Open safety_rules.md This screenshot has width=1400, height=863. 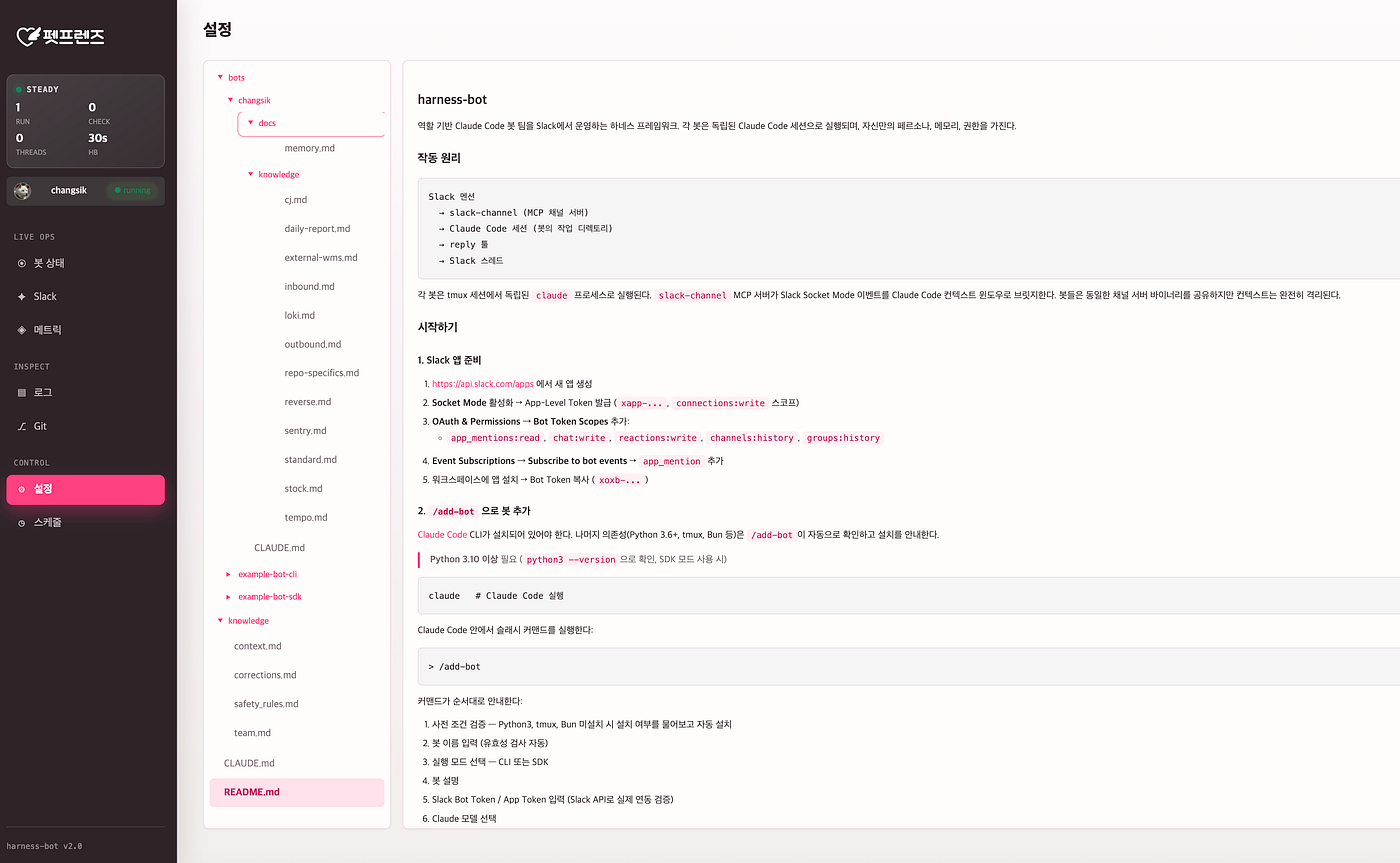pyautogui.click(x=266, y=704)
